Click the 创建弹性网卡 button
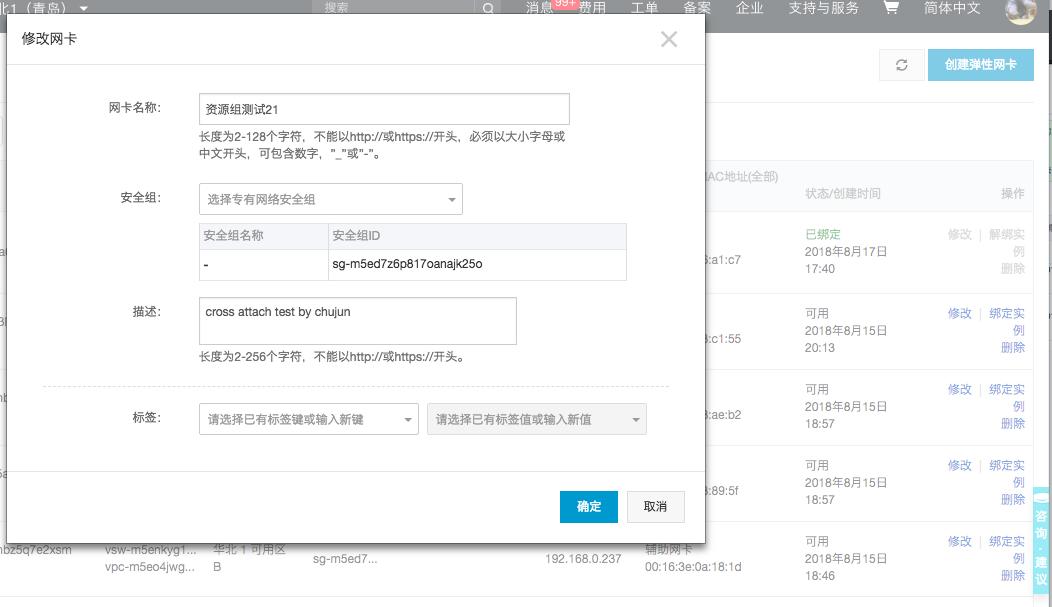 (x=981, y=64)
